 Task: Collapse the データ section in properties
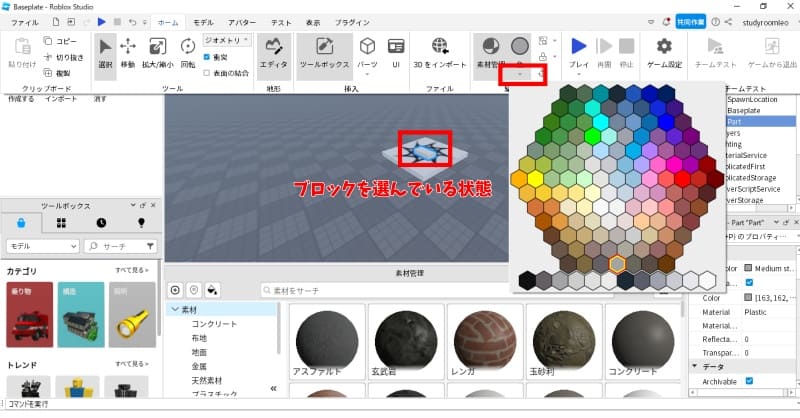click(x=694, y=366)
